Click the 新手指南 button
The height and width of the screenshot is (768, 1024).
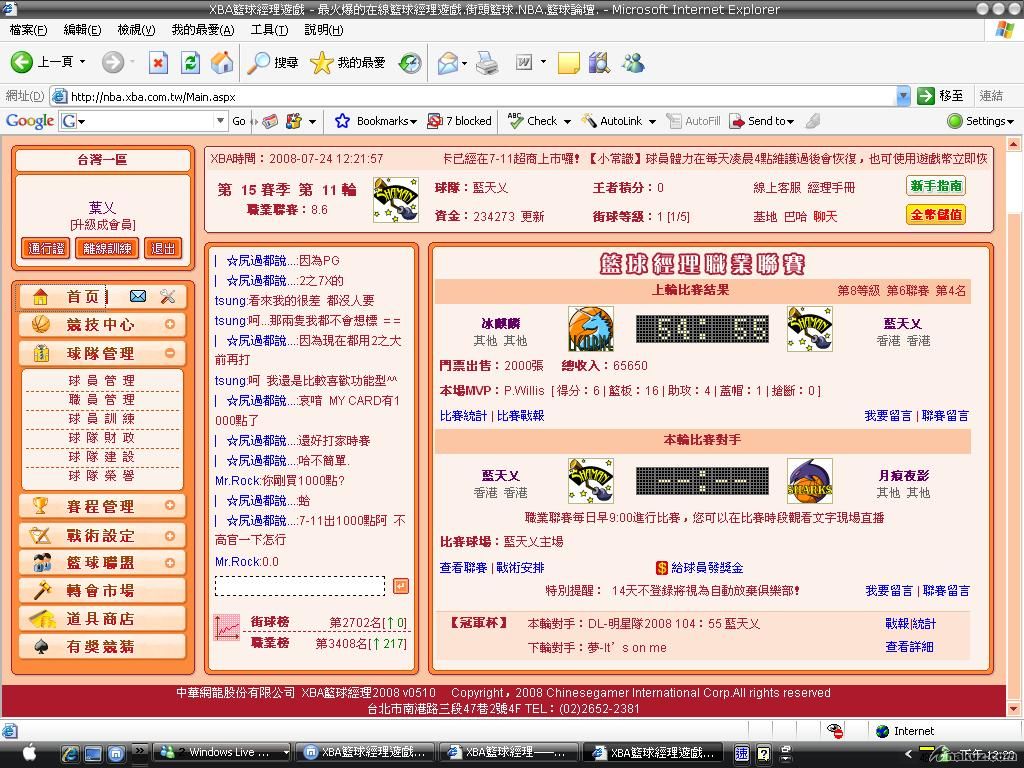point(936,185)
